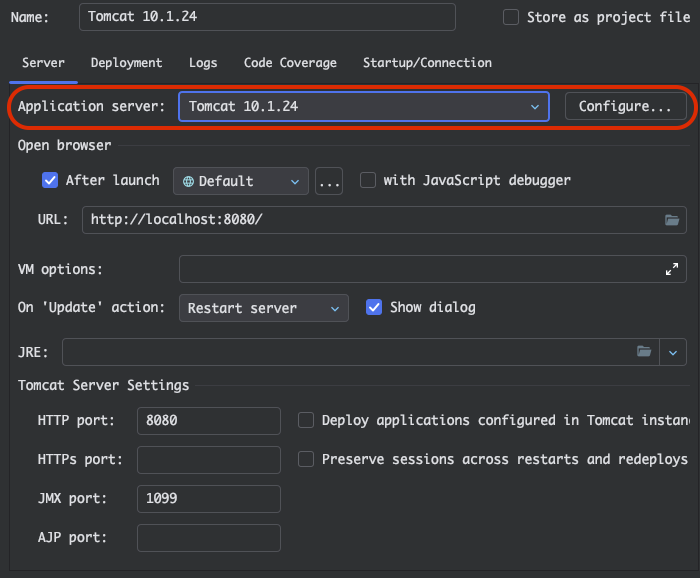
Task: Click the AJP port field
Action: point(209,538)
